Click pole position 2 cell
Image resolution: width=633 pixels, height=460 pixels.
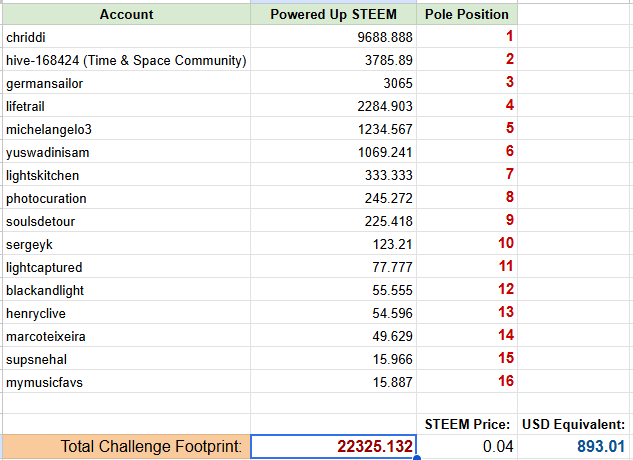pos(467,60)
